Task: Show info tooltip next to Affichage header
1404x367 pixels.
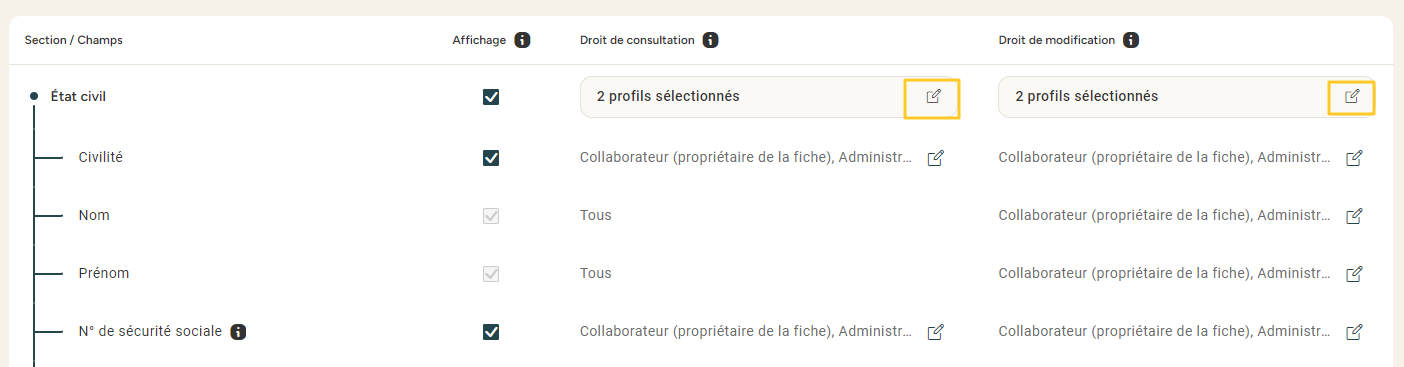Action: pos(522,41)
